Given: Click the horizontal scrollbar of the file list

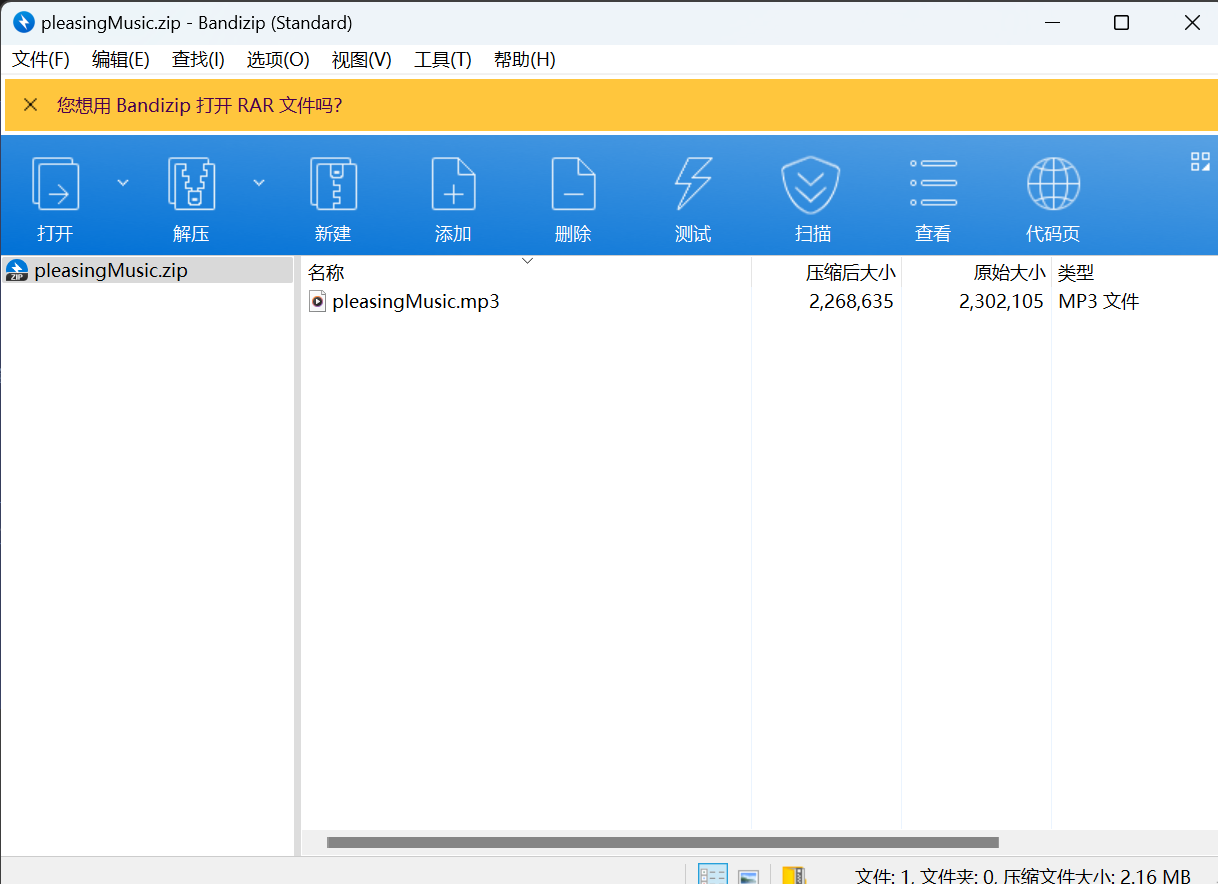Looking at the screenshot, I should coord(663,842).
